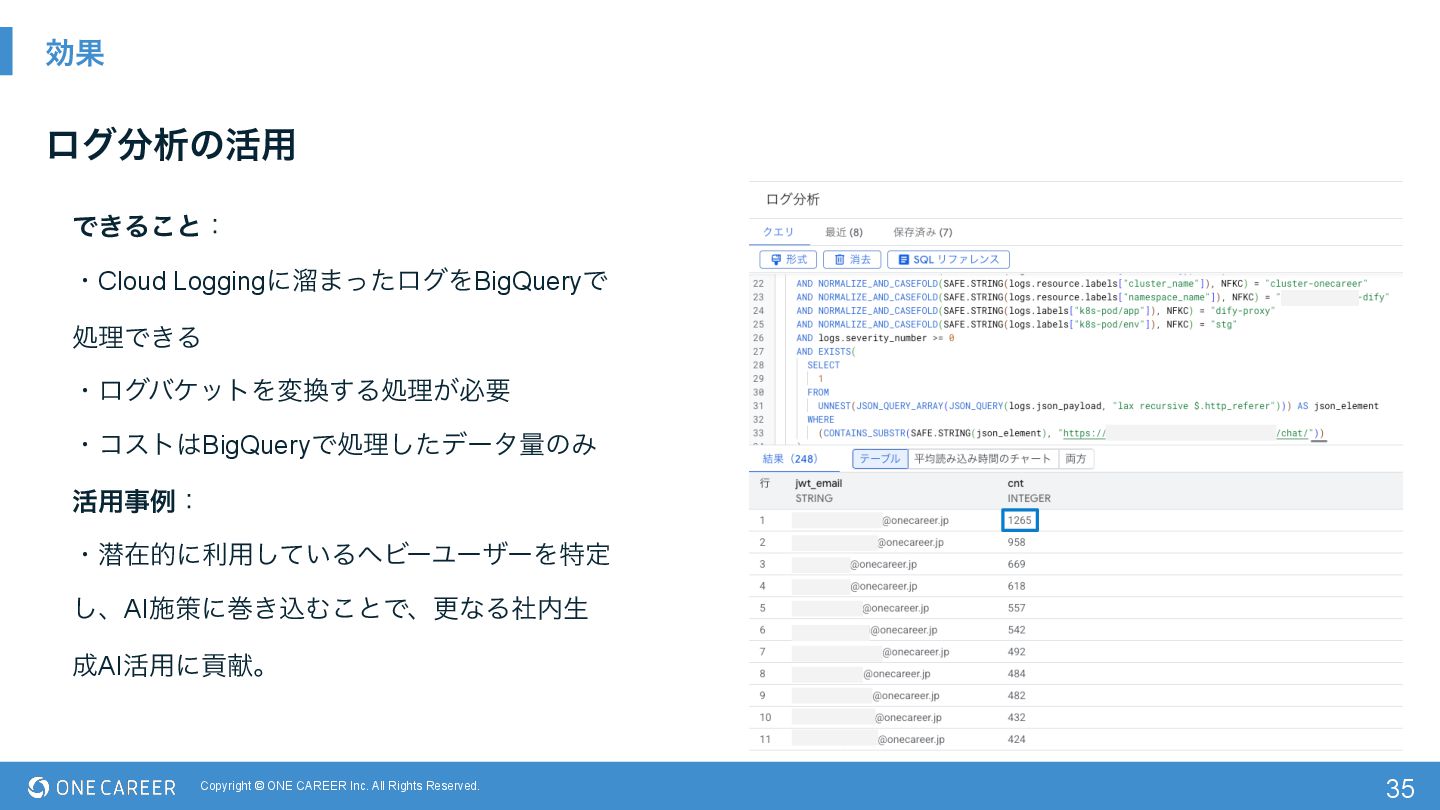Select the テーブル view tab
Screen dimensions: 1440x810
(x=880, y=458)
